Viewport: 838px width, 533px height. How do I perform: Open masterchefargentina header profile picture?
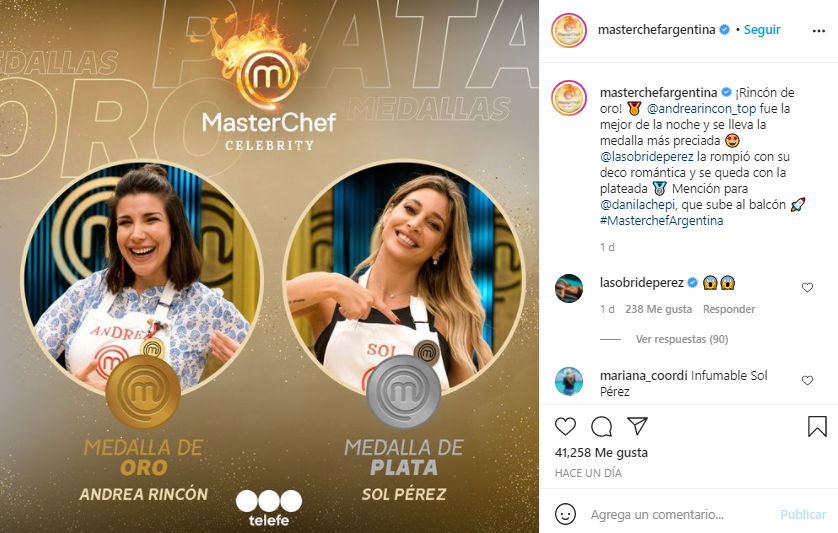(569, 30)
